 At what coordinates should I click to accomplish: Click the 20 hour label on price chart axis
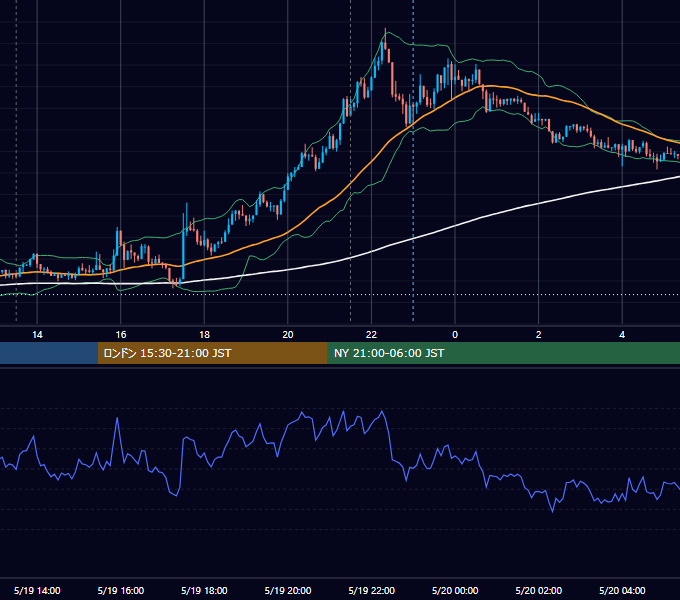tap(288, 335)
